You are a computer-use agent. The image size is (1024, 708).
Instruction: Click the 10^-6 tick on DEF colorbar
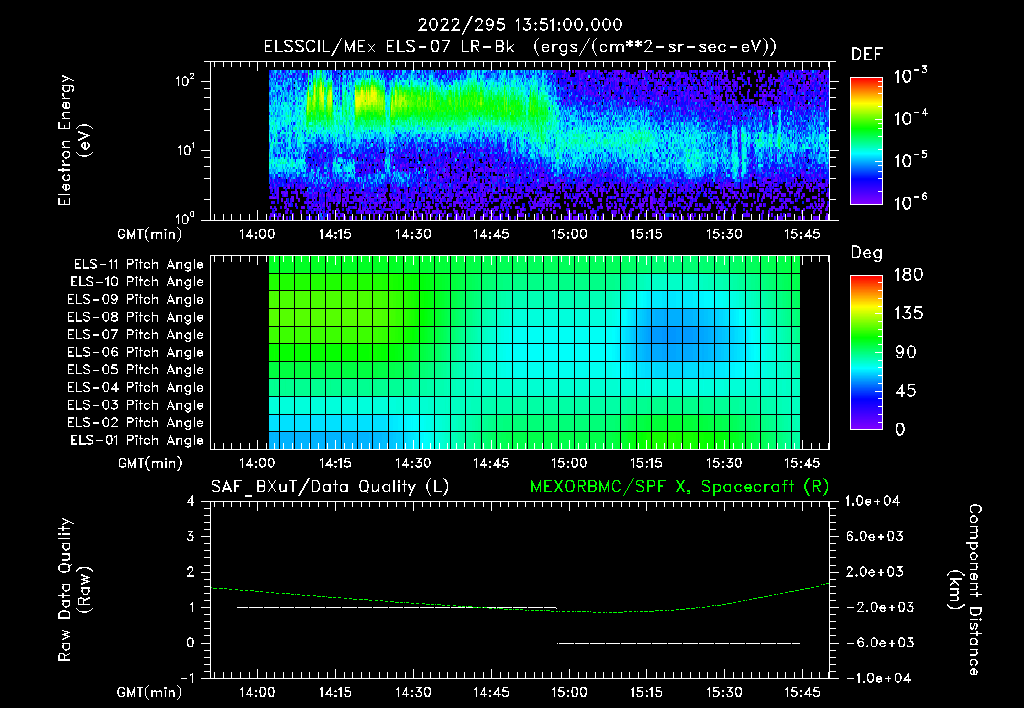coord(911,202)
